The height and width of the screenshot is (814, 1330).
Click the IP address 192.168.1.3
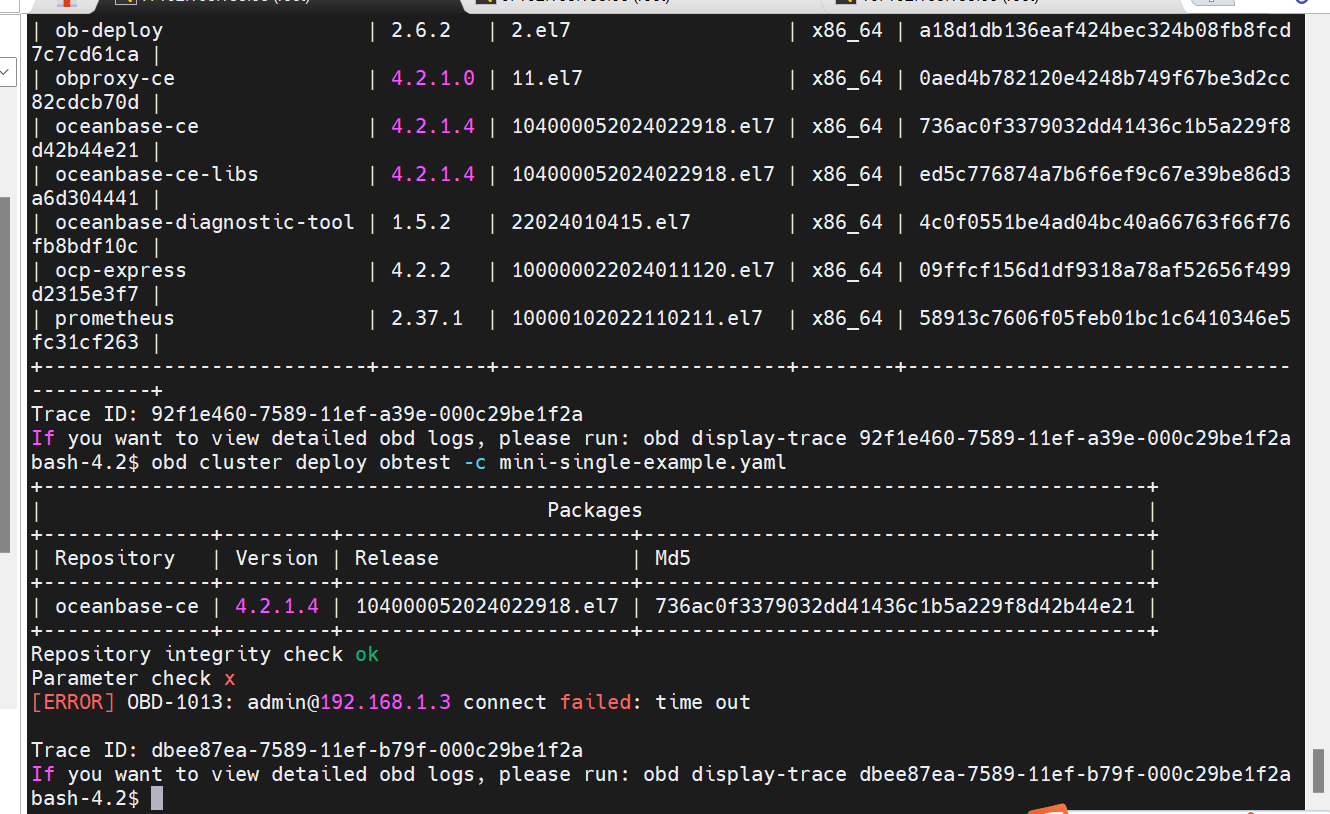pos(384,702)
